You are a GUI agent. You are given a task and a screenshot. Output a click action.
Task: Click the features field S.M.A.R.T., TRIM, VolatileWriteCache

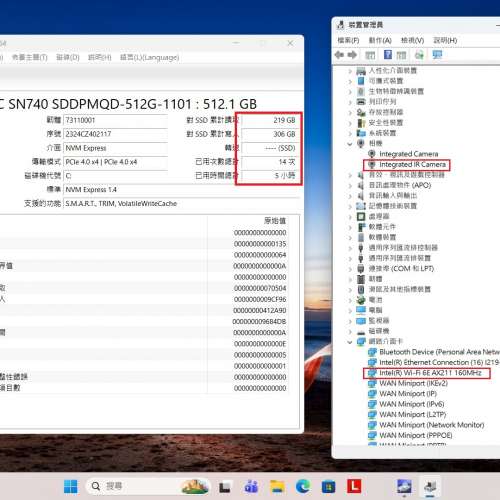tap(181, 204)
